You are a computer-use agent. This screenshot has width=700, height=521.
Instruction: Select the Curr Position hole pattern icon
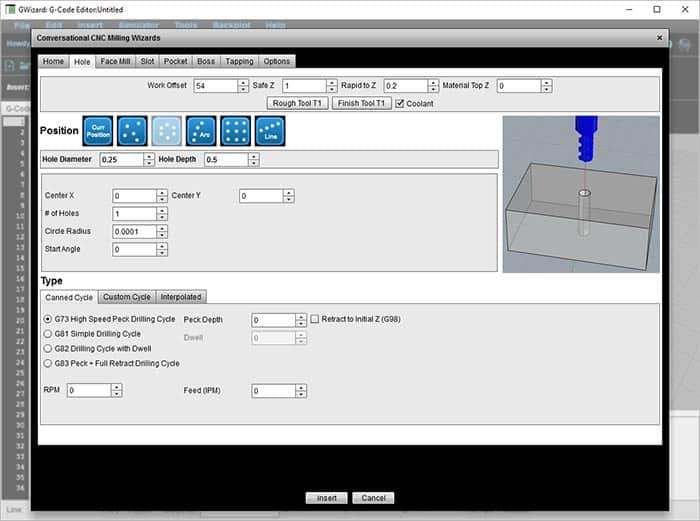click(98, 131)
